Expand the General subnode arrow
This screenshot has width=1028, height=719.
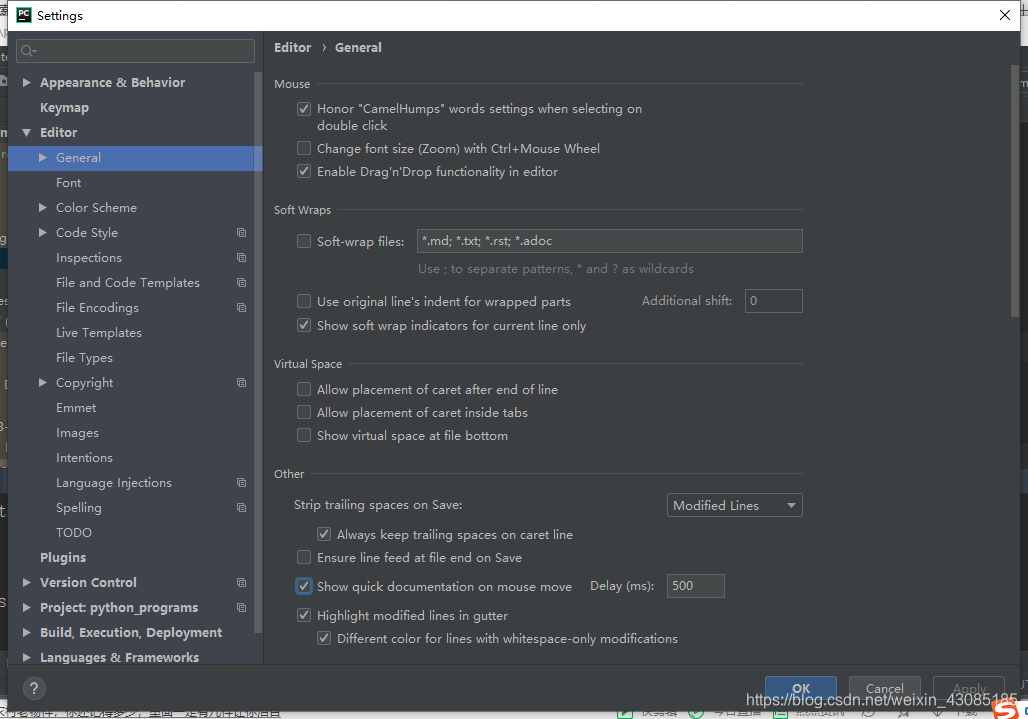43,157
